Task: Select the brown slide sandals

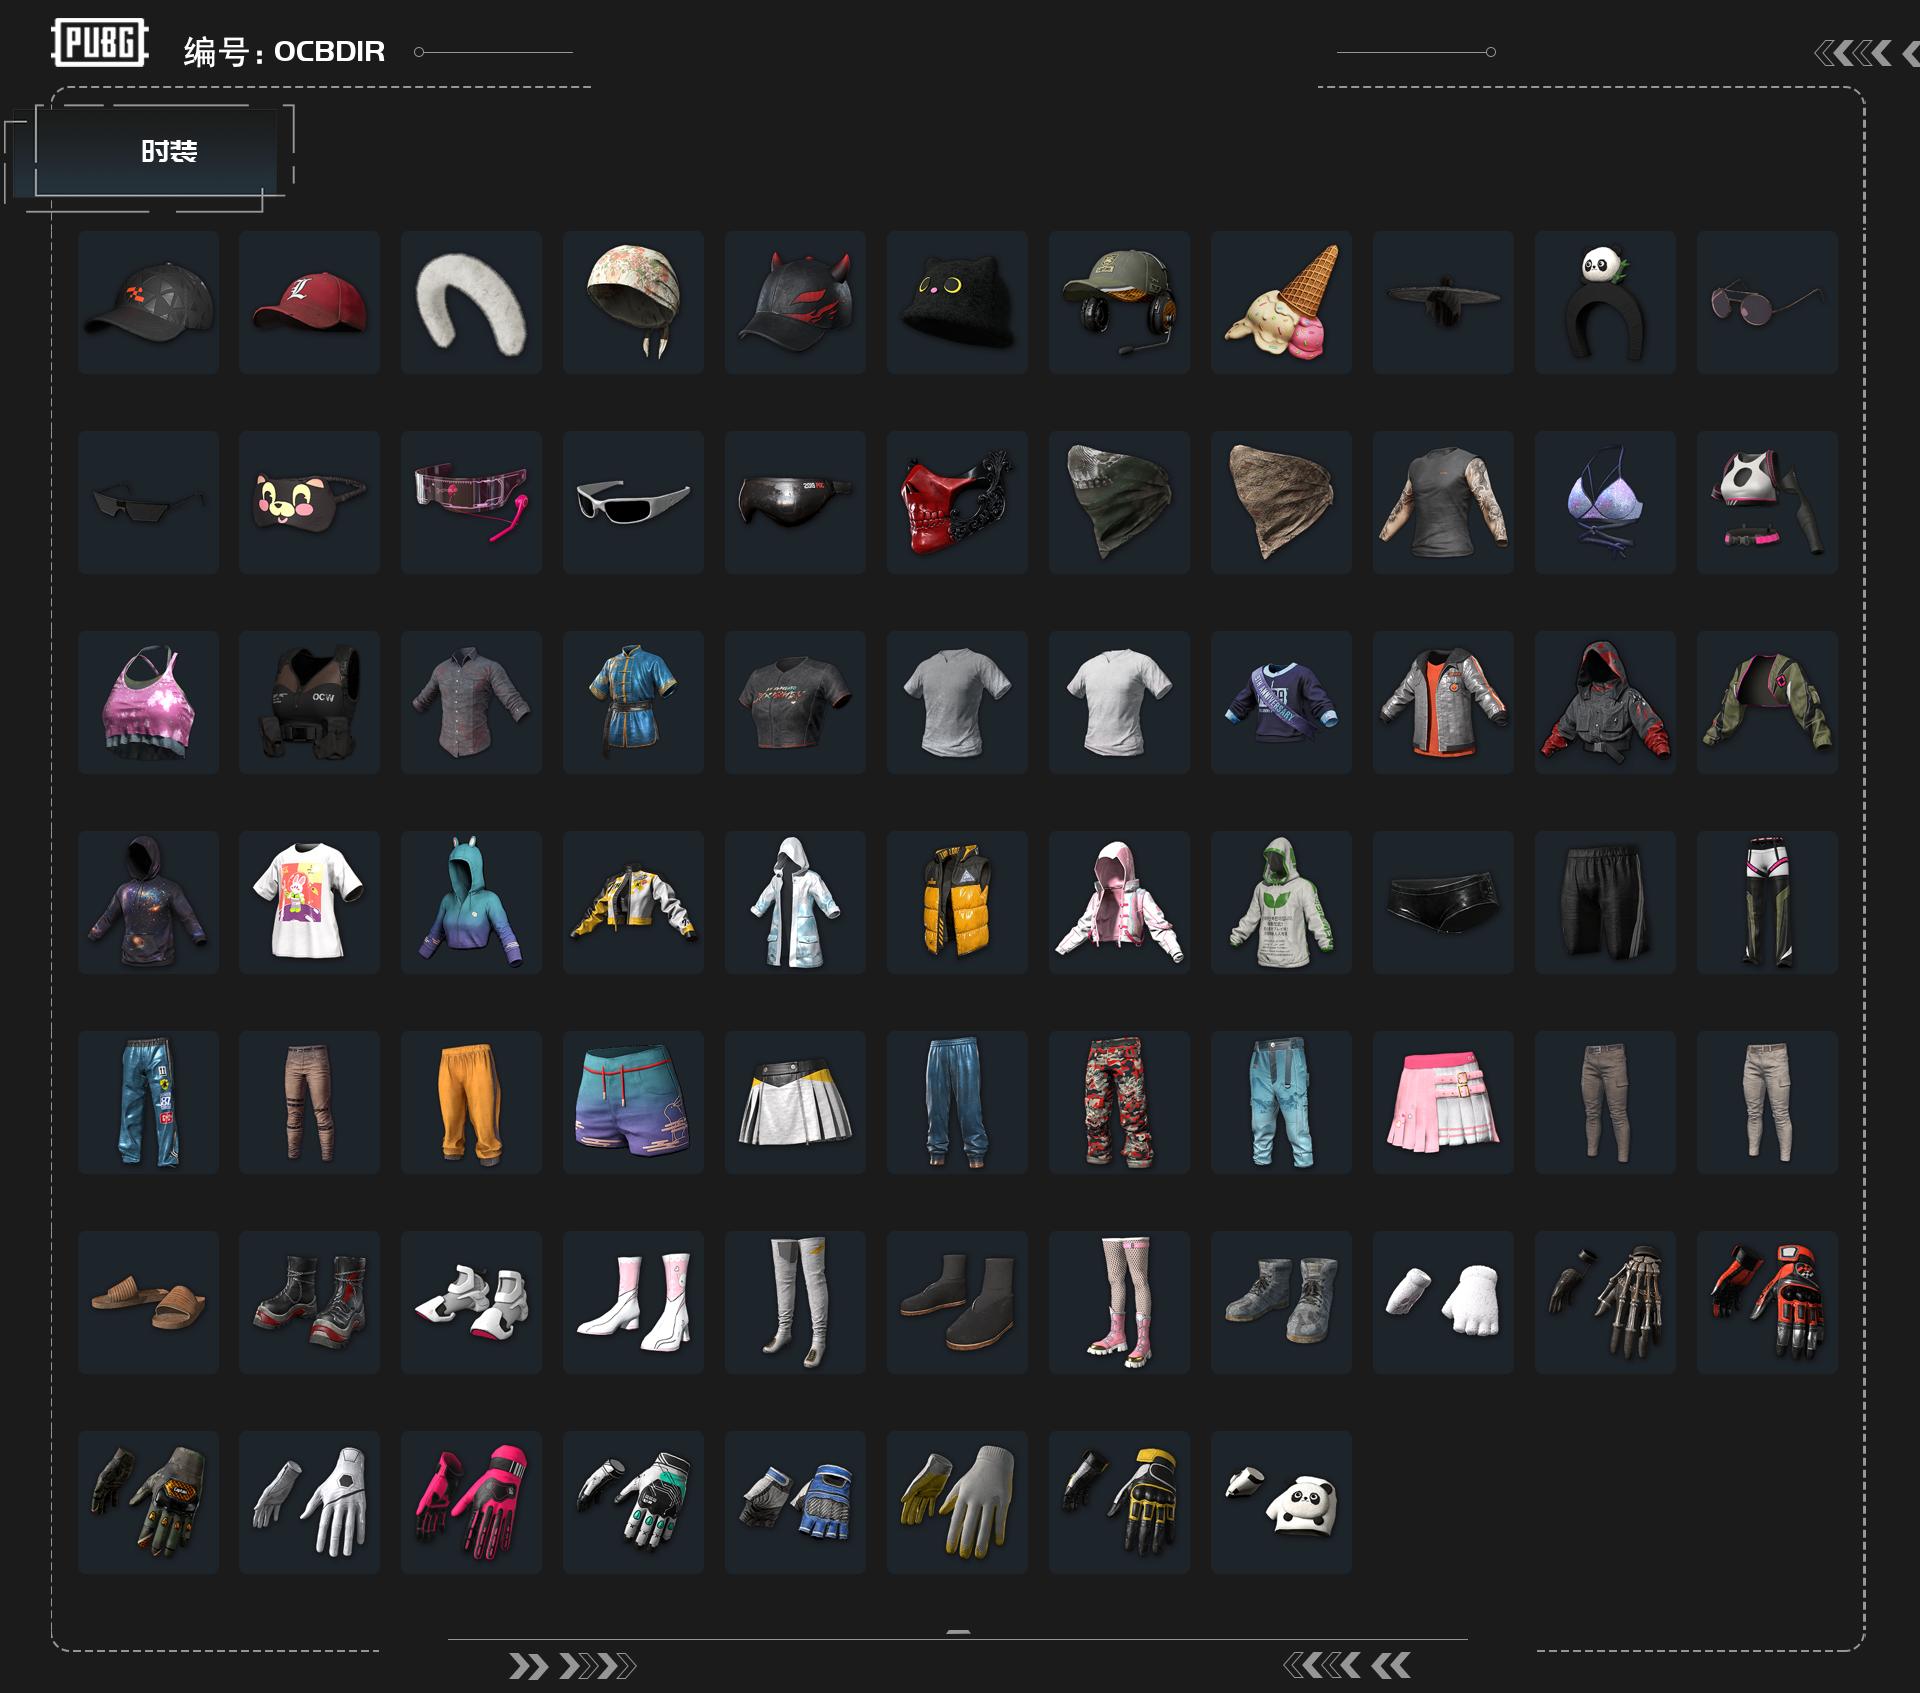Action: 148,1302
